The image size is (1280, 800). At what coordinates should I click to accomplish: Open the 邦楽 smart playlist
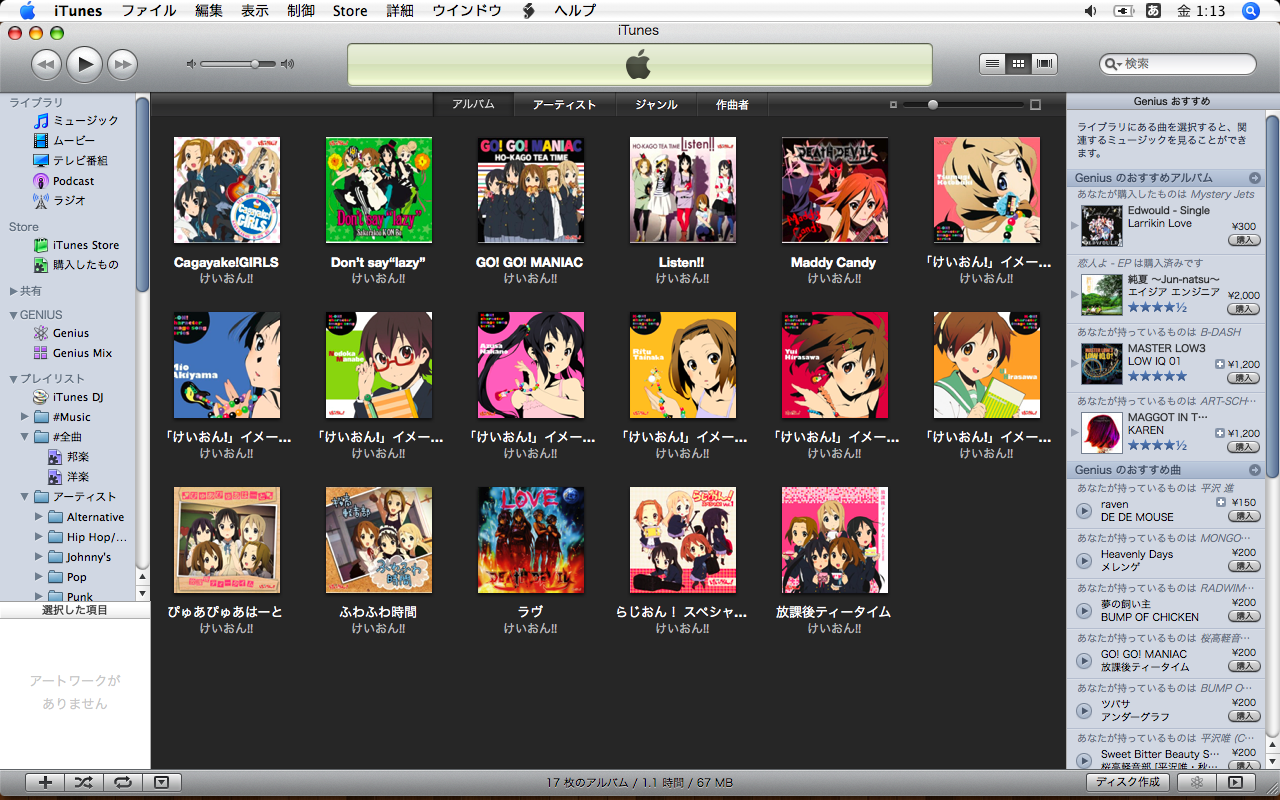click(69, 456)
